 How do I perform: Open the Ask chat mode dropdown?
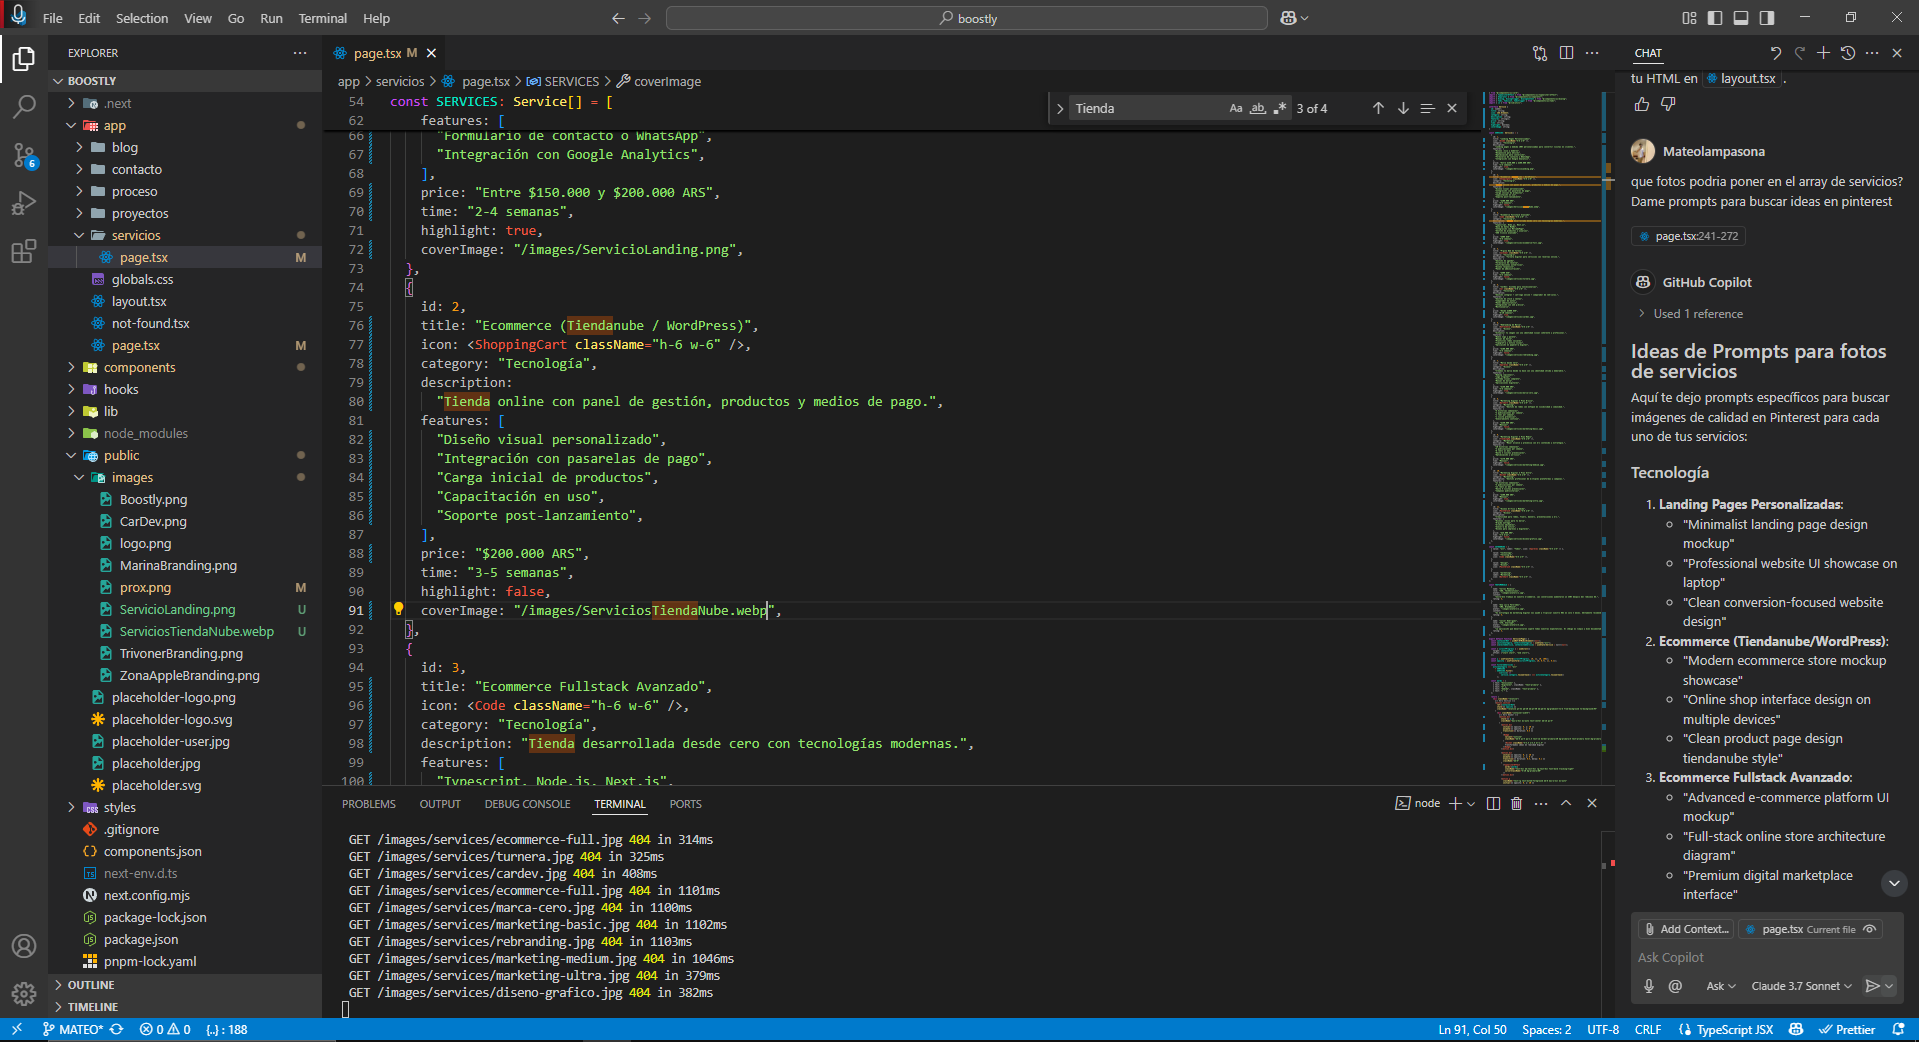click(x=1720, y=986)
